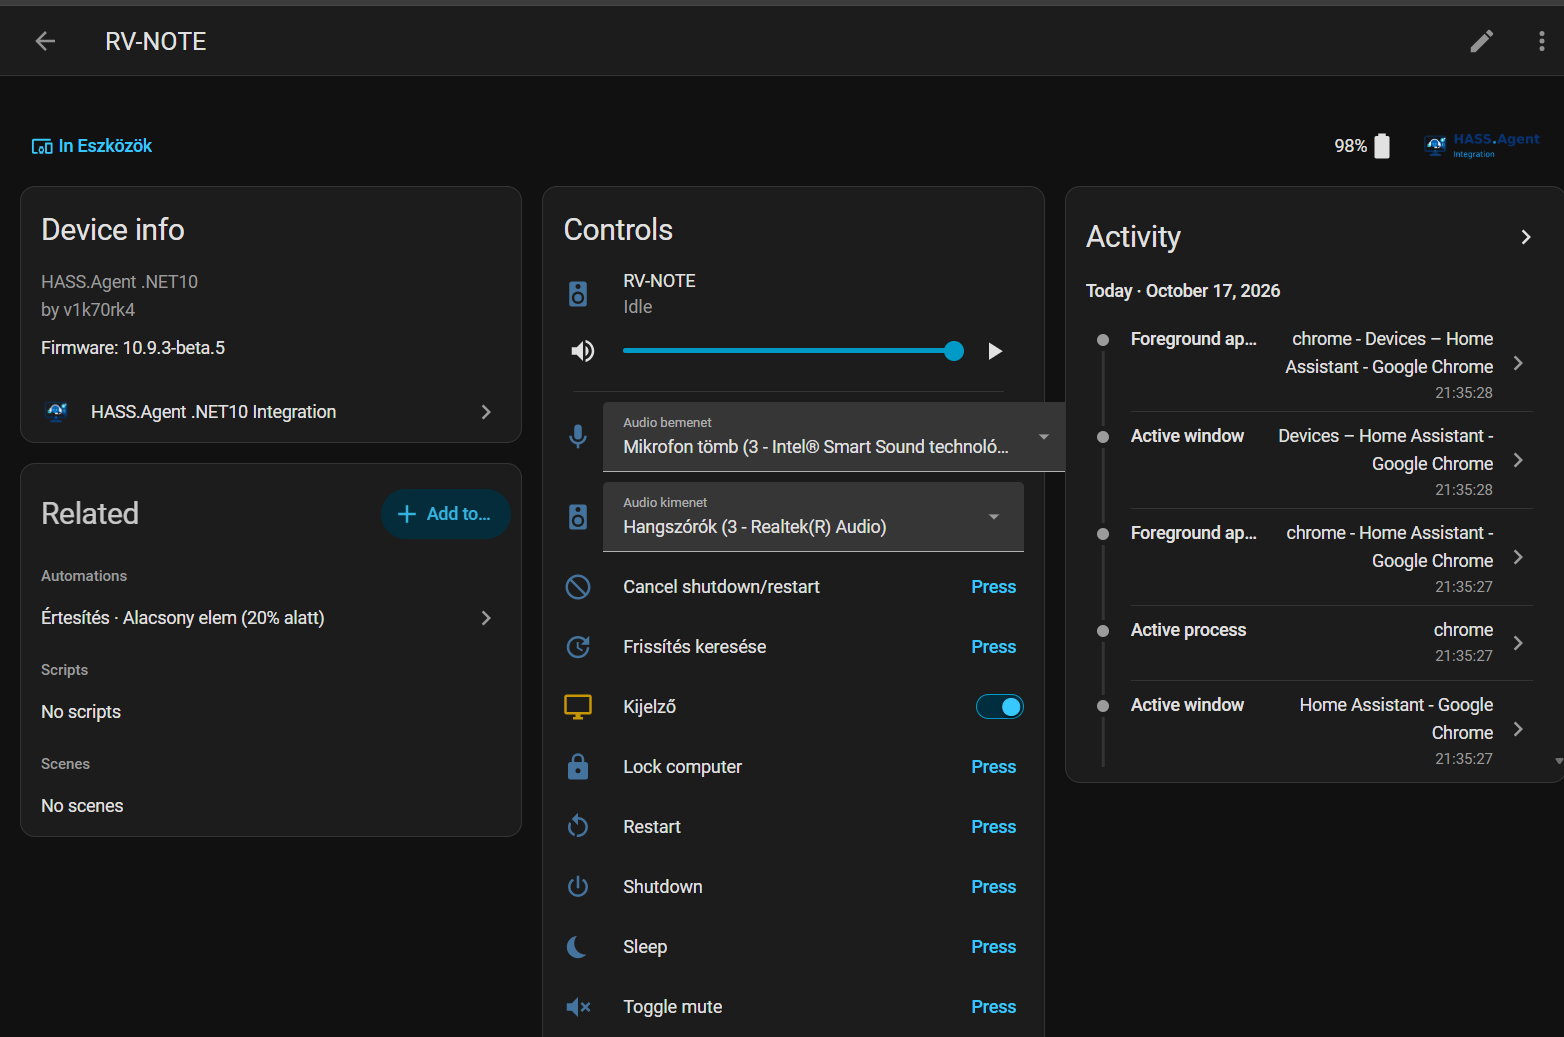Click the Kijelző monitor icon
1564x1037 pixels.
point(578,707)
